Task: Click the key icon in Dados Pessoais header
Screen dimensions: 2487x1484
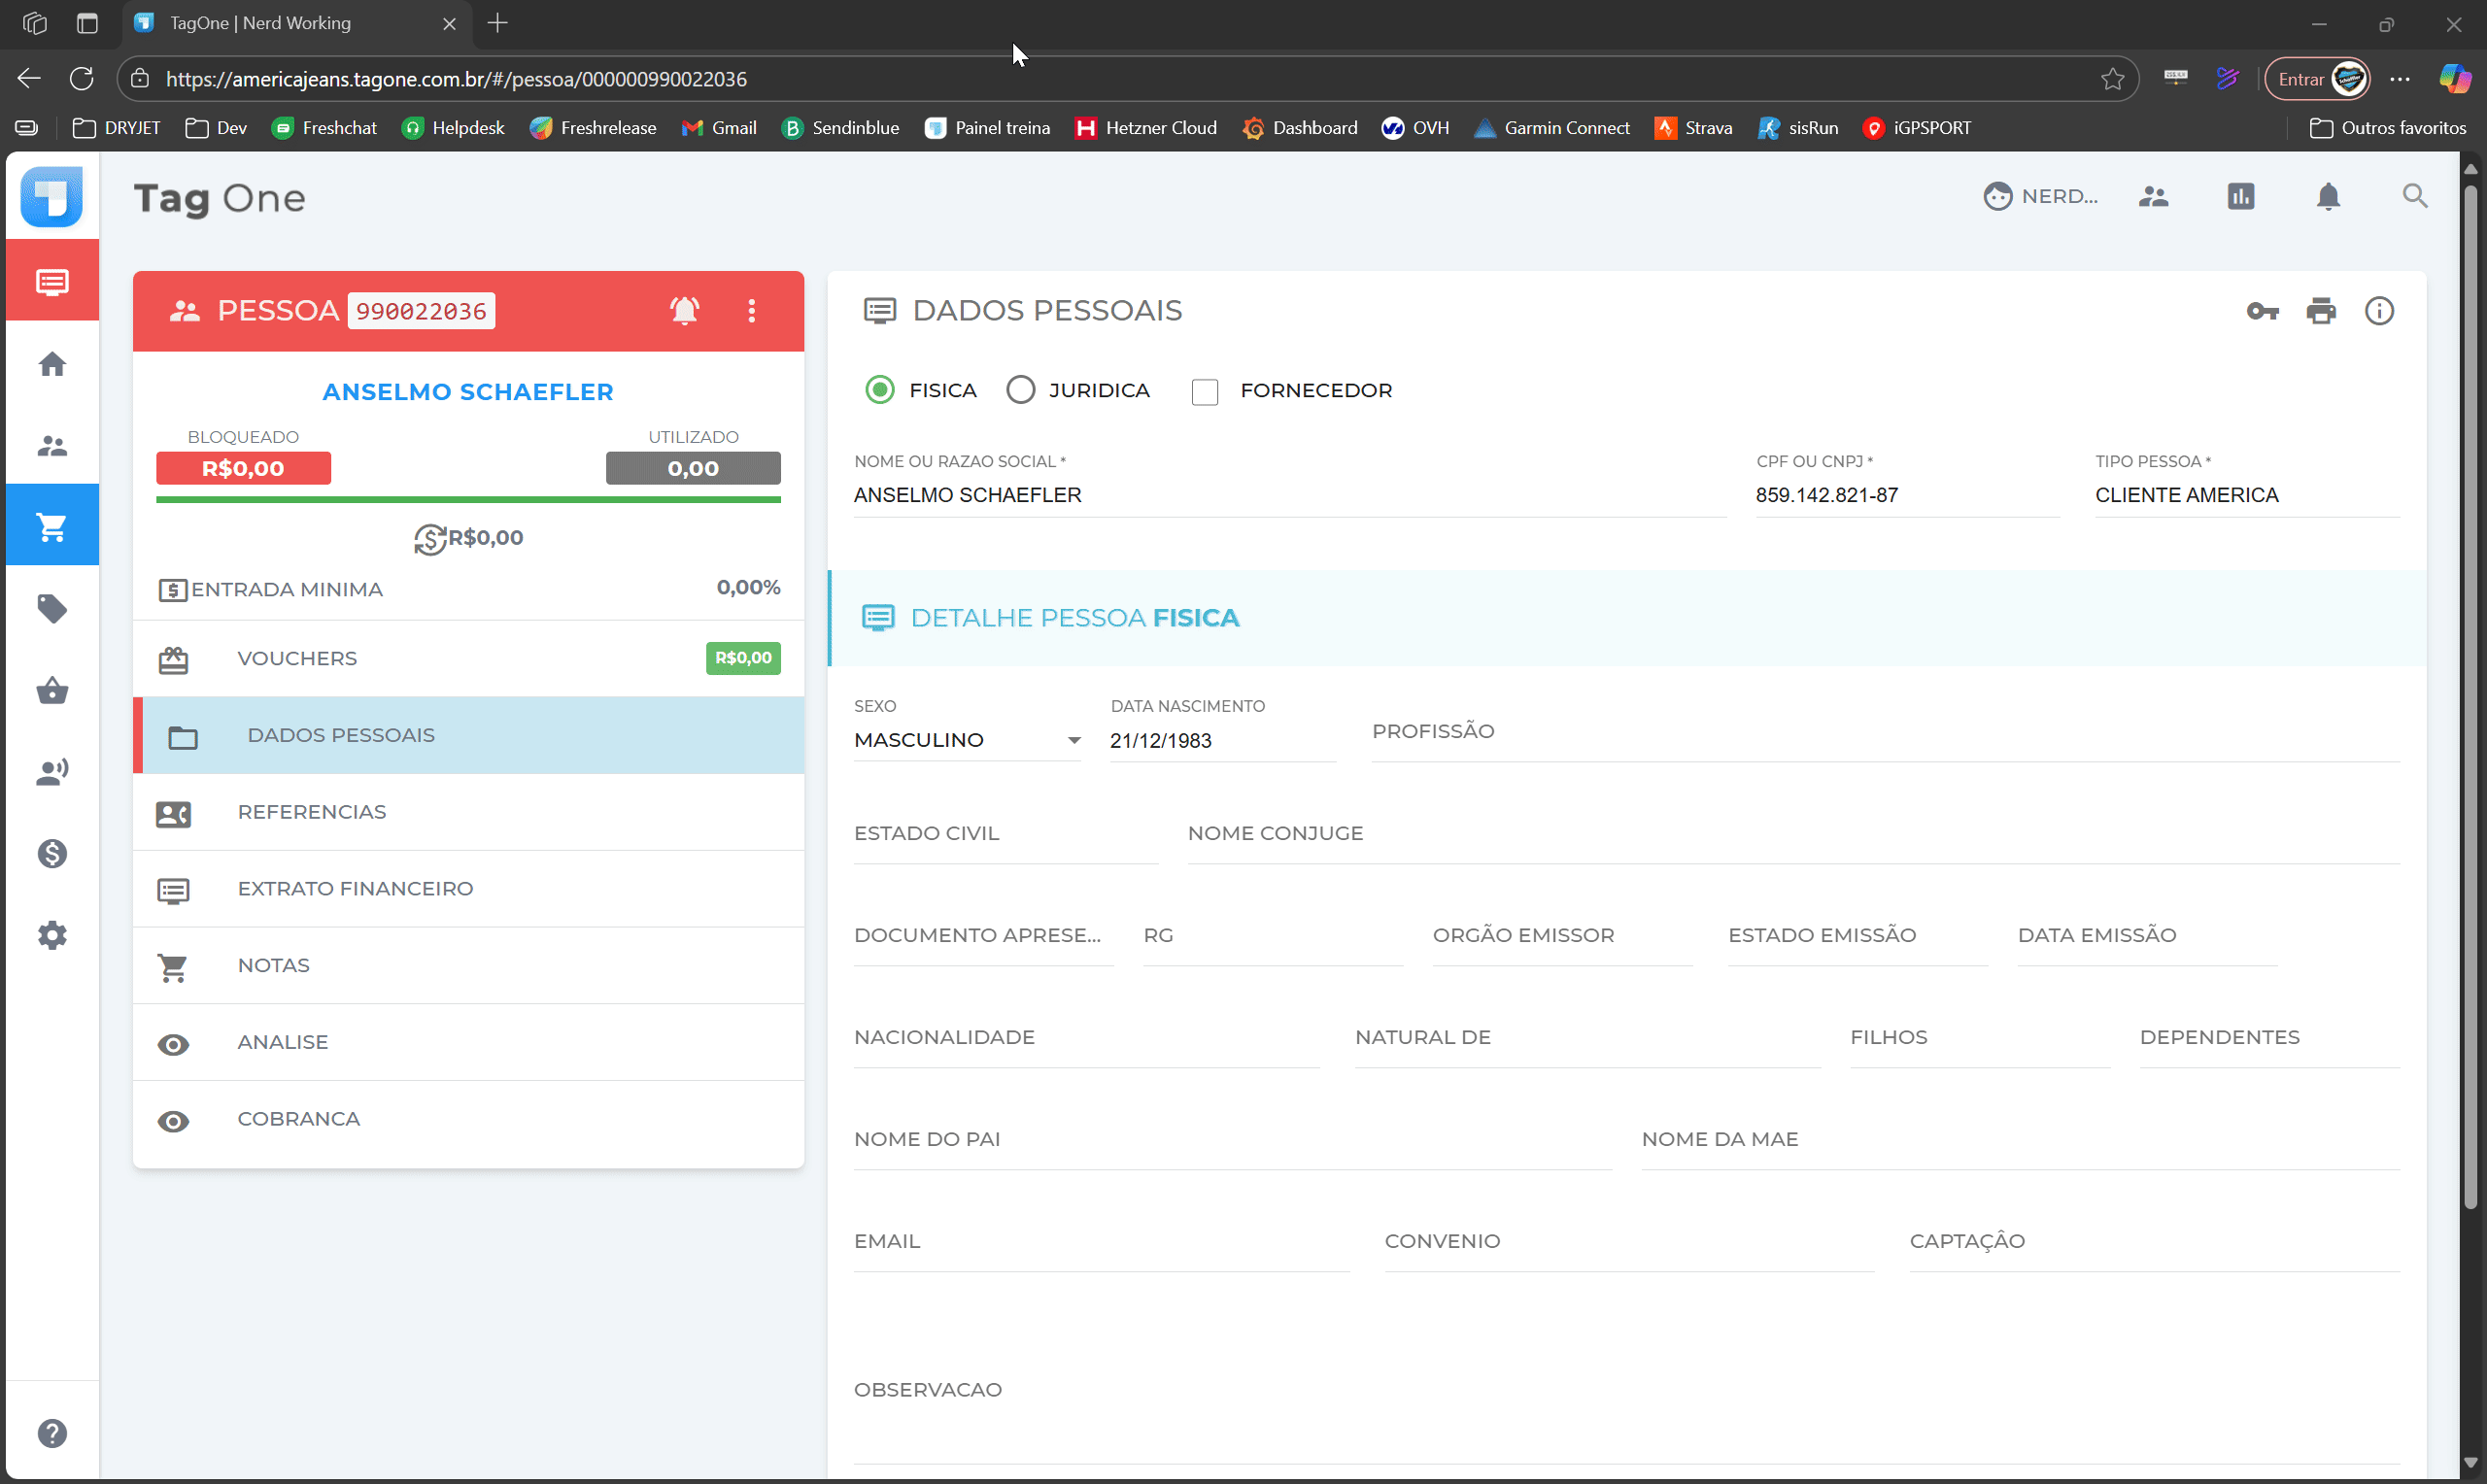Action: [x=2262, y=312]
